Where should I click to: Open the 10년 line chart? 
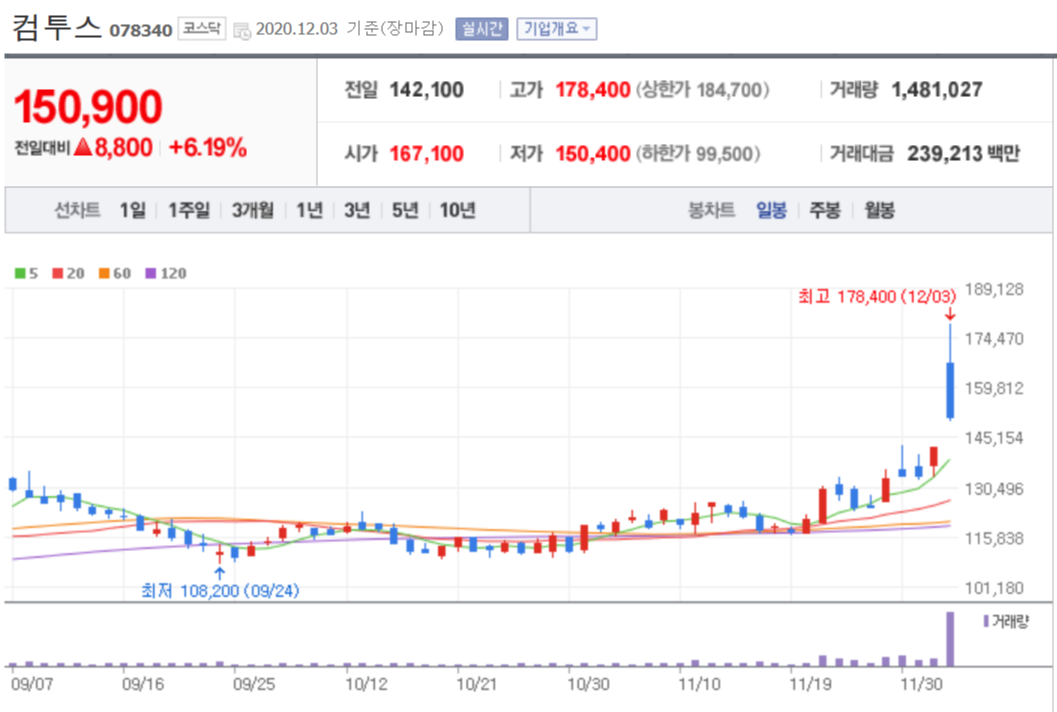458,210
